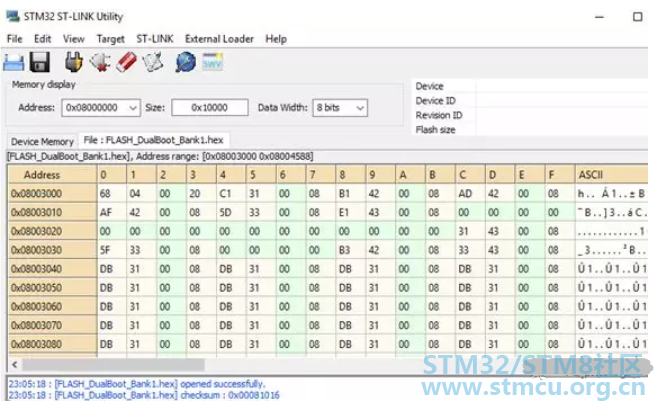Open the Help menu
Image resolution: width=654 pixels, height=410 pixels.
coord(276,39)
